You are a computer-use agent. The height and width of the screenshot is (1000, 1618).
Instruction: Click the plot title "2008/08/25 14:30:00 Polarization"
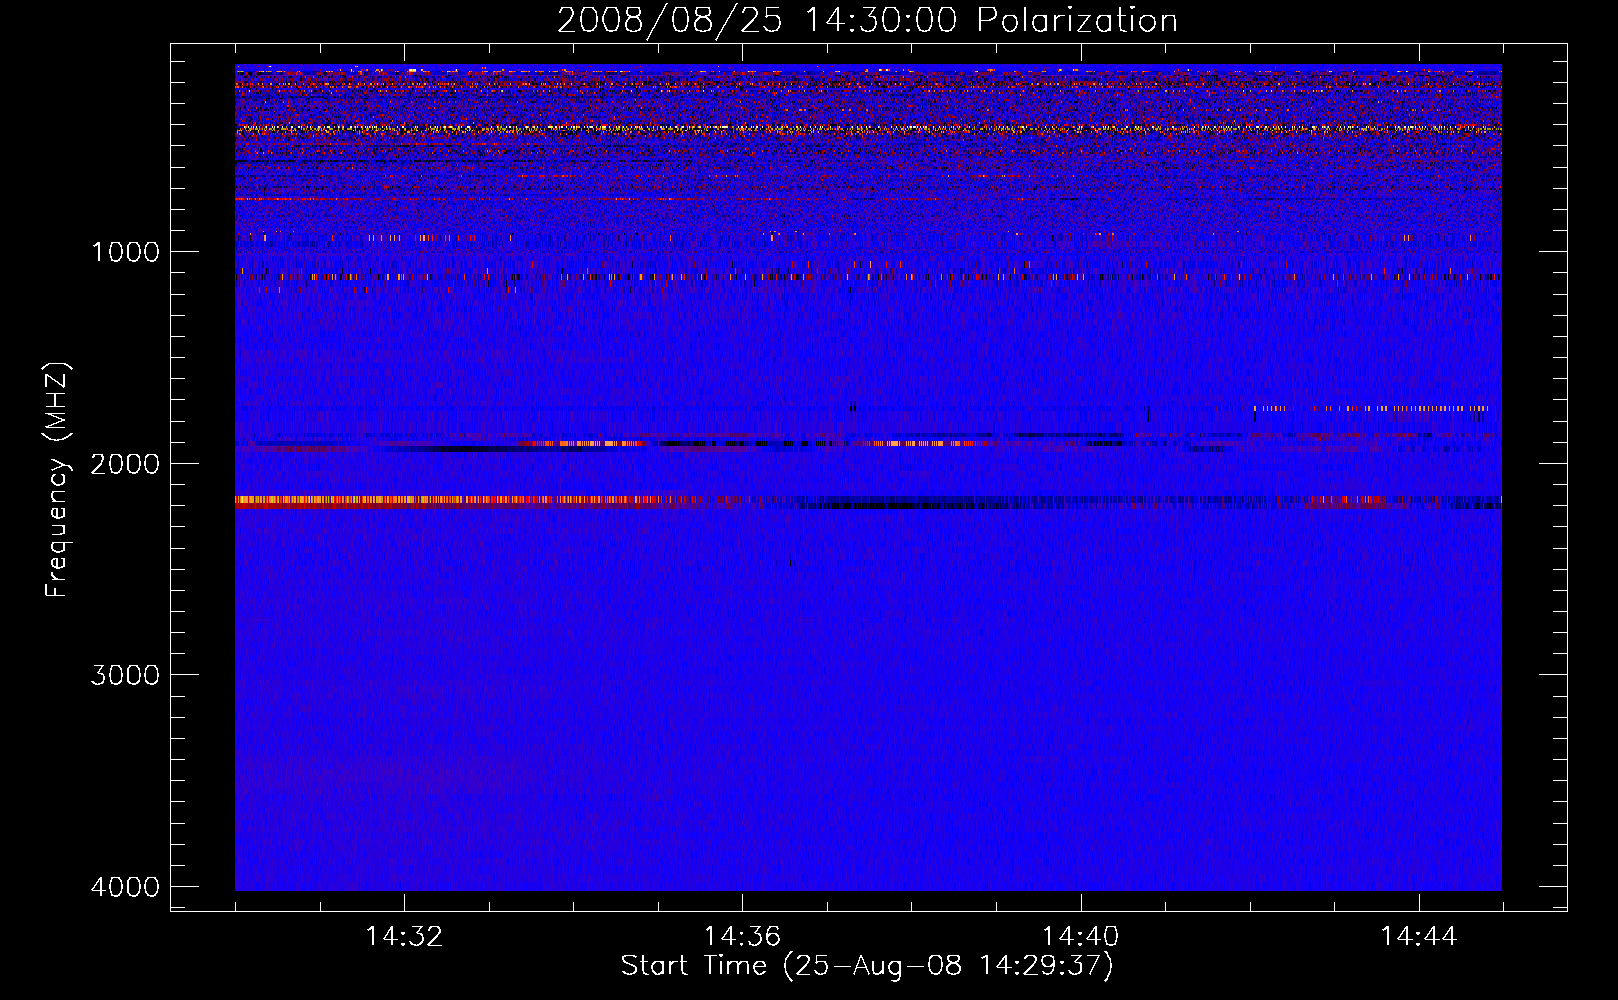[x=867, y=20]
